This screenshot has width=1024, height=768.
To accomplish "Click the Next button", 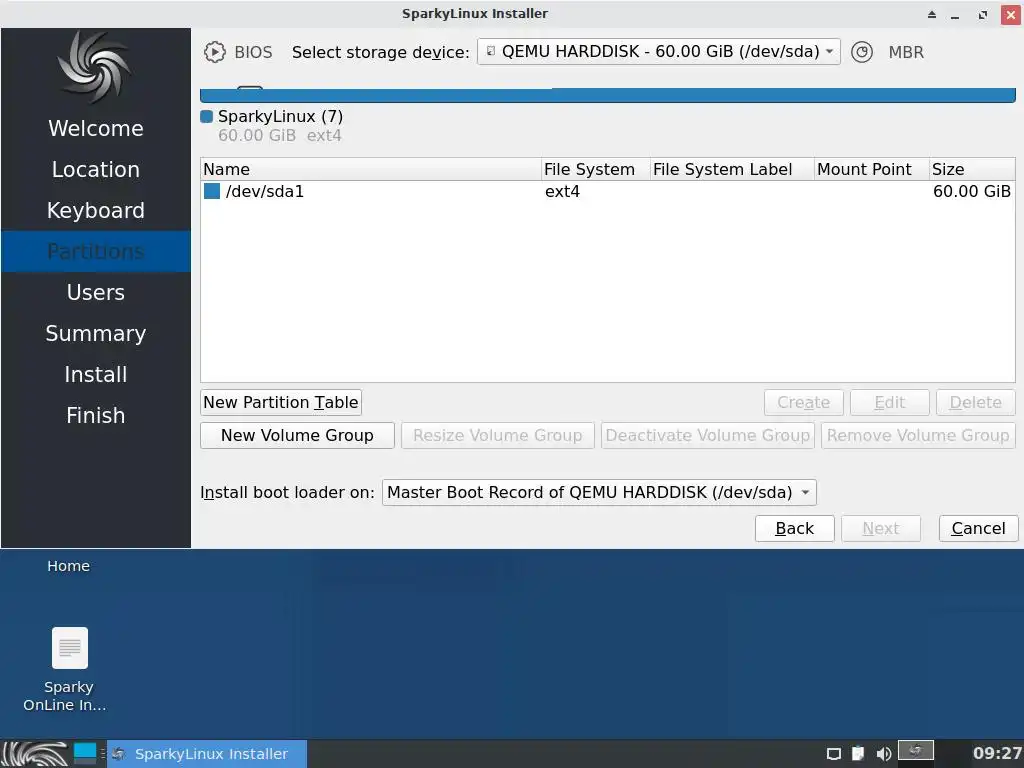I will coord(881,528).
